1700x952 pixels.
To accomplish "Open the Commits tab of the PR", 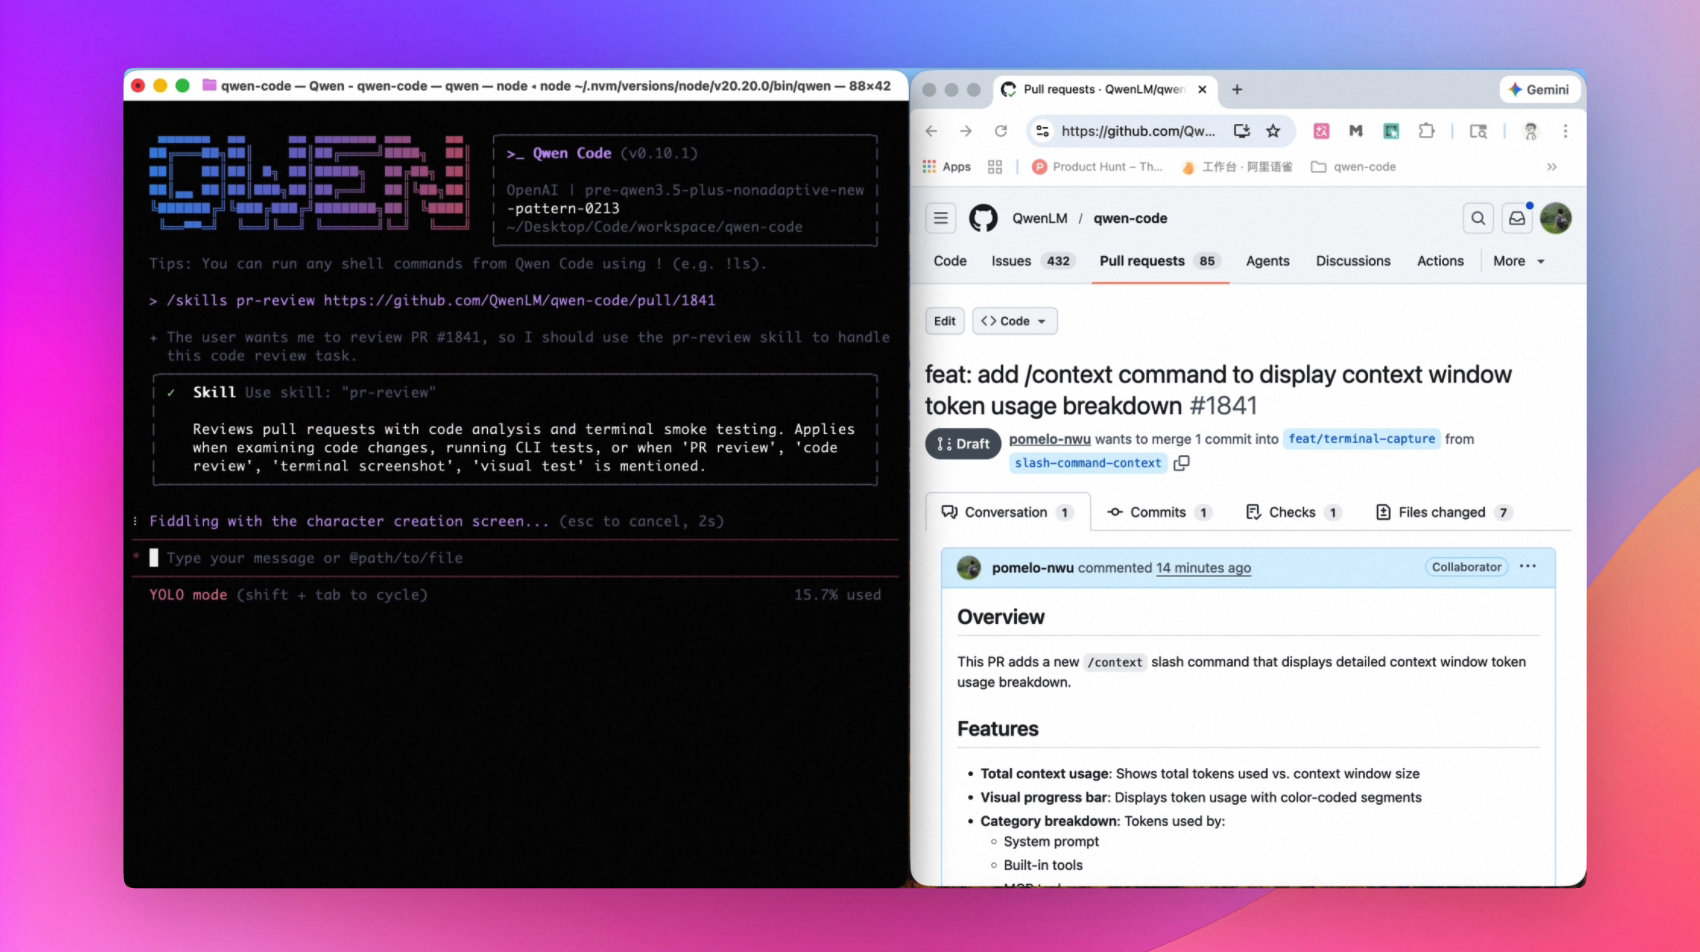I will pyautogui.click(x=1157, y=512).
